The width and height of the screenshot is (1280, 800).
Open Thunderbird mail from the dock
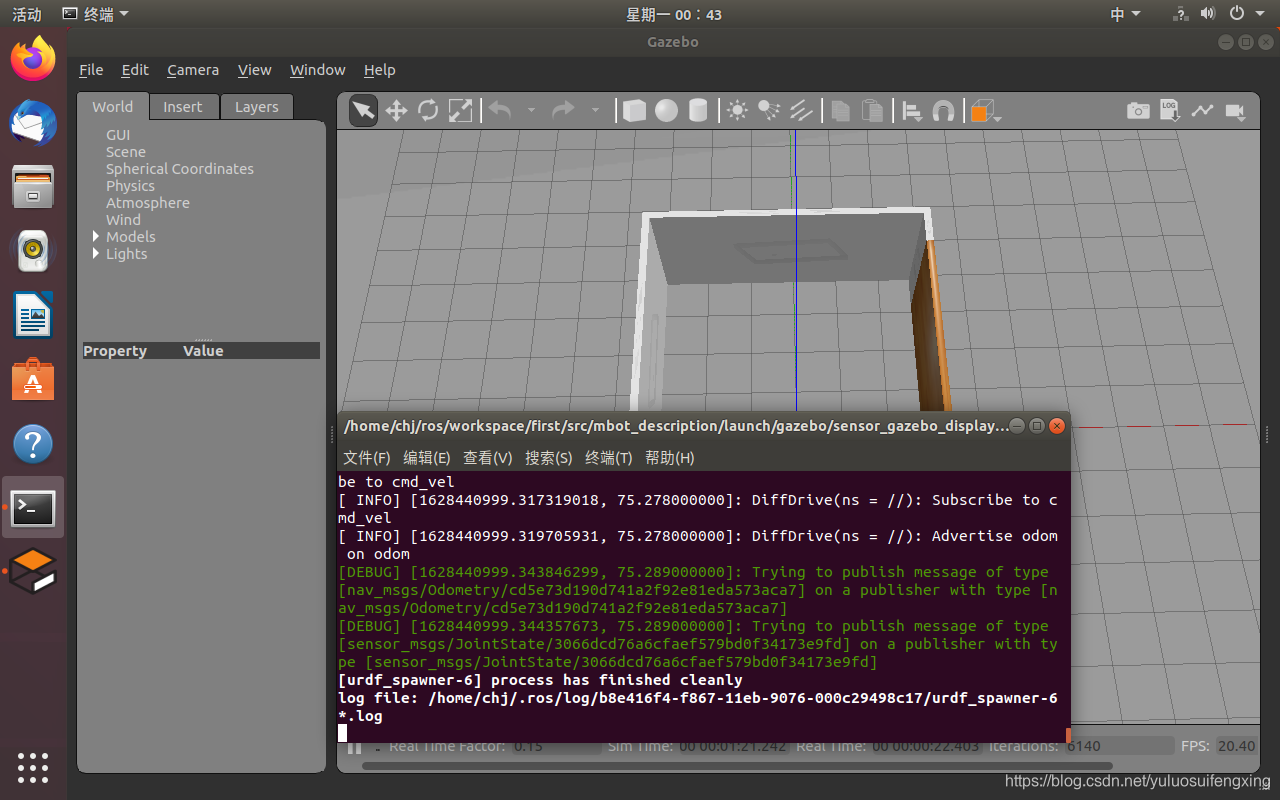[x=33, y=123]
